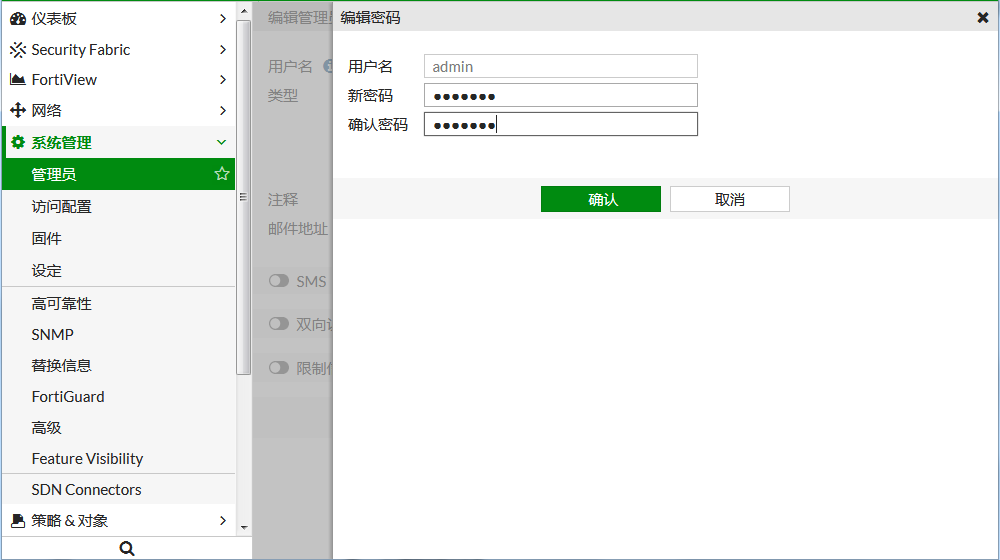Click the system management gear icon
The image size is (1000, 560).
click(x=18, y=143)
